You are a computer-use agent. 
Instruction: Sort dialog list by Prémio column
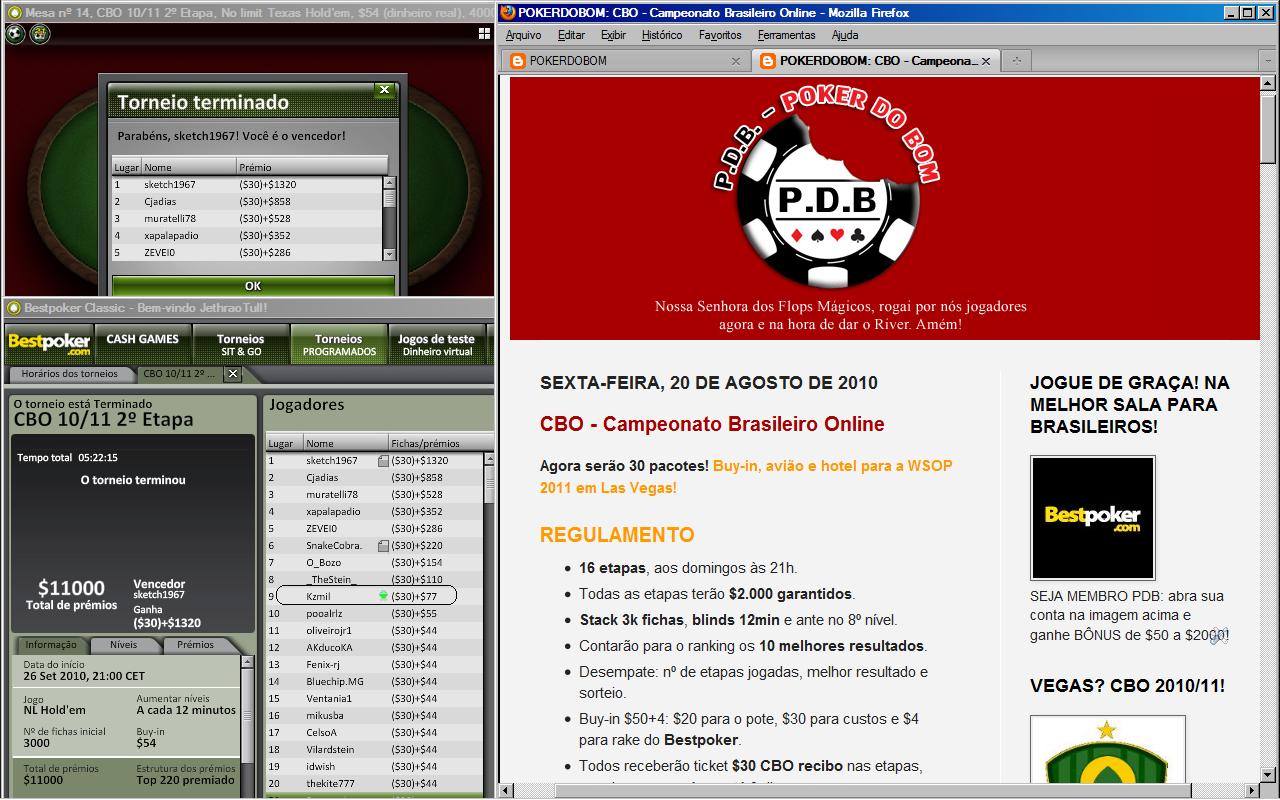(x=311, y=167)
